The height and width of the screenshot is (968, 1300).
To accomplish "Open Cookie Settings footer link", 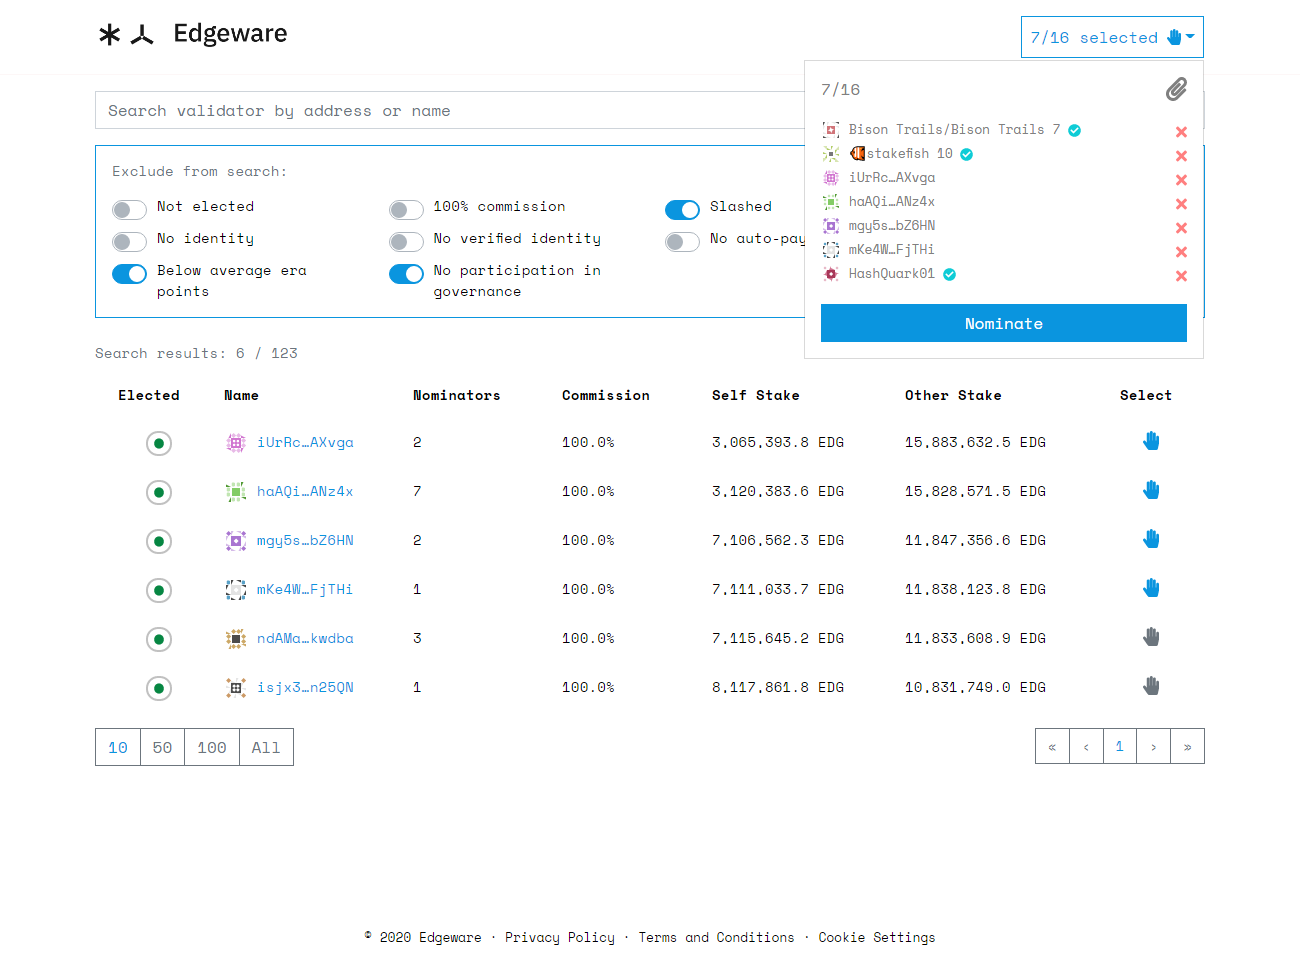I will pyautogui.click(x=877, y=937).
